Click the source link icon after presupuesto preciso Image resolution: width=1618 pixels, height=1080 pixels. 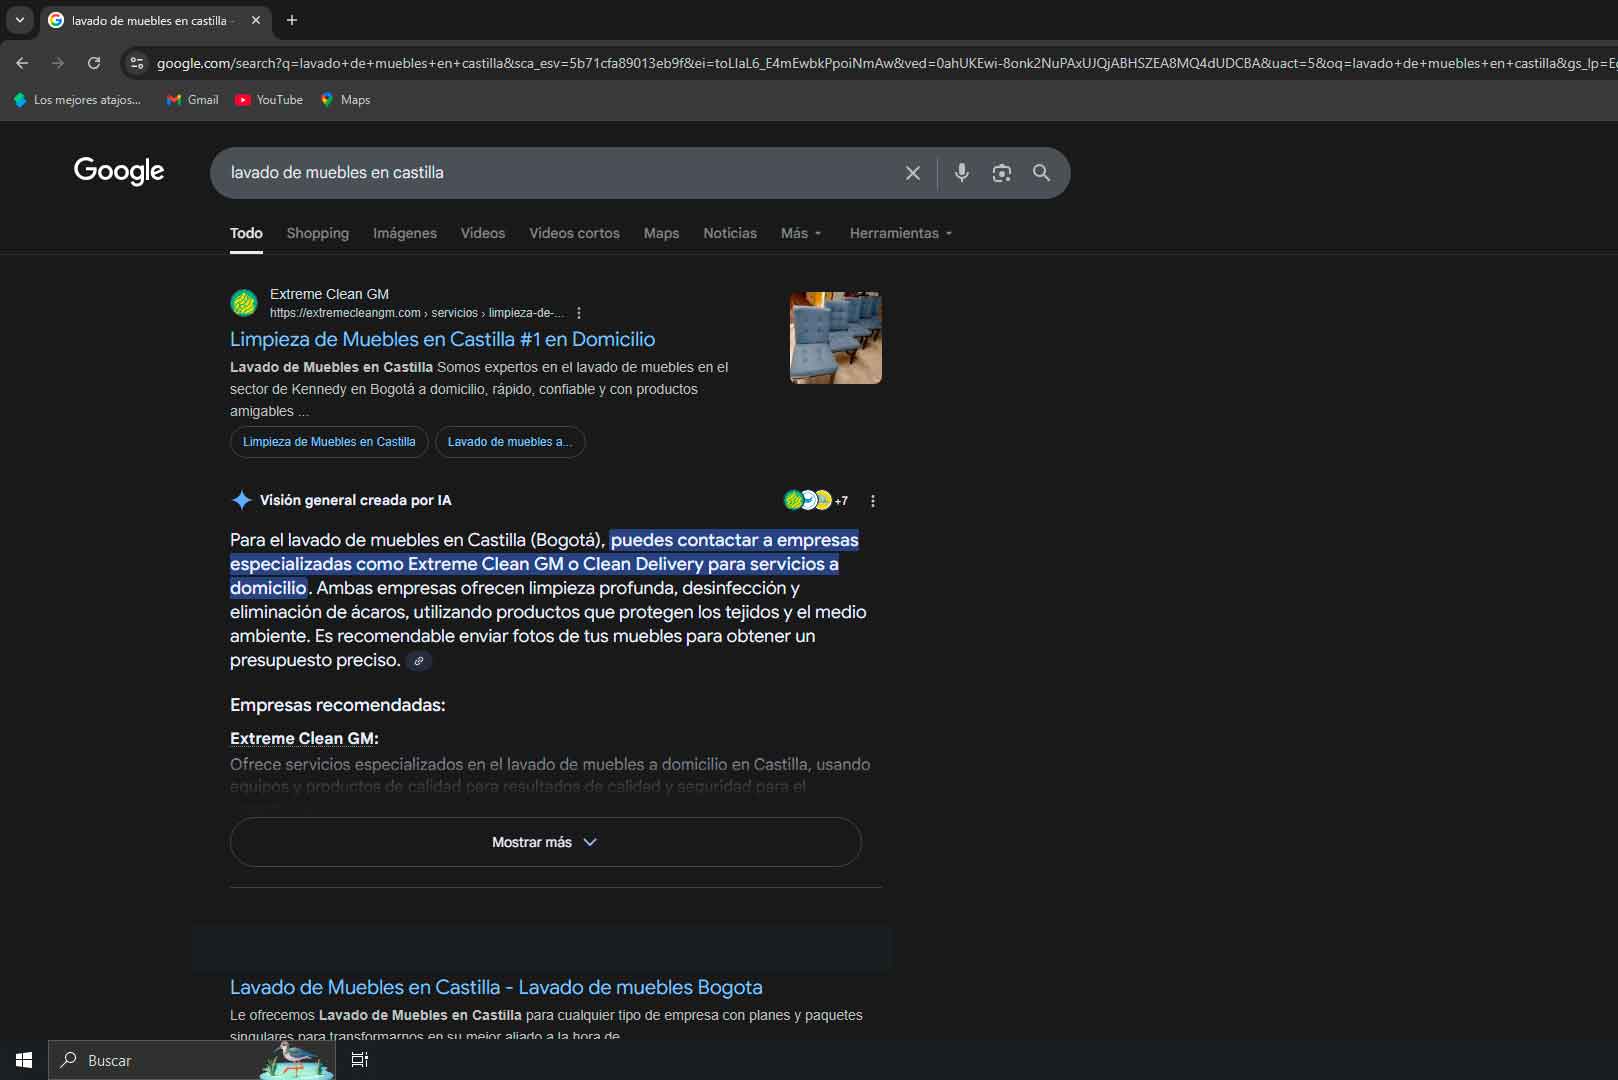pyautogui.click(x=419, y=661)
